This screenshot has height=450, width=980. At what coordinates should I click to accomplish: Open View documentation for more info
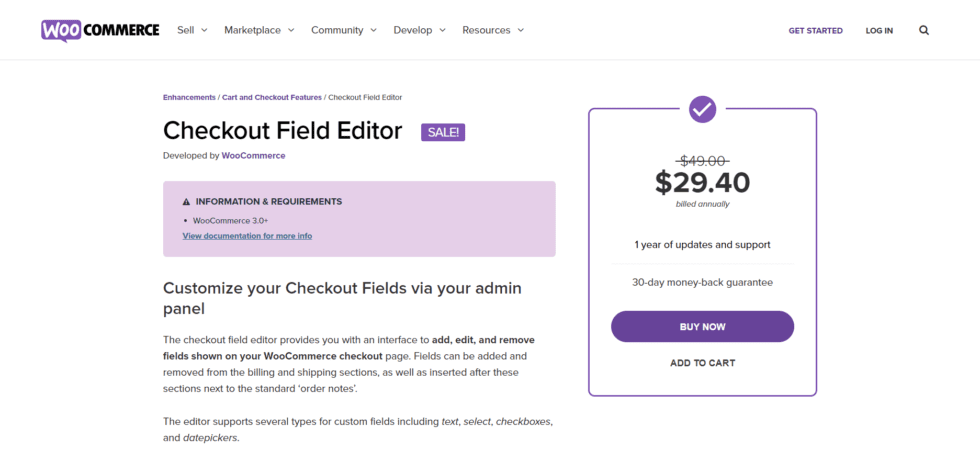(248, 236)
